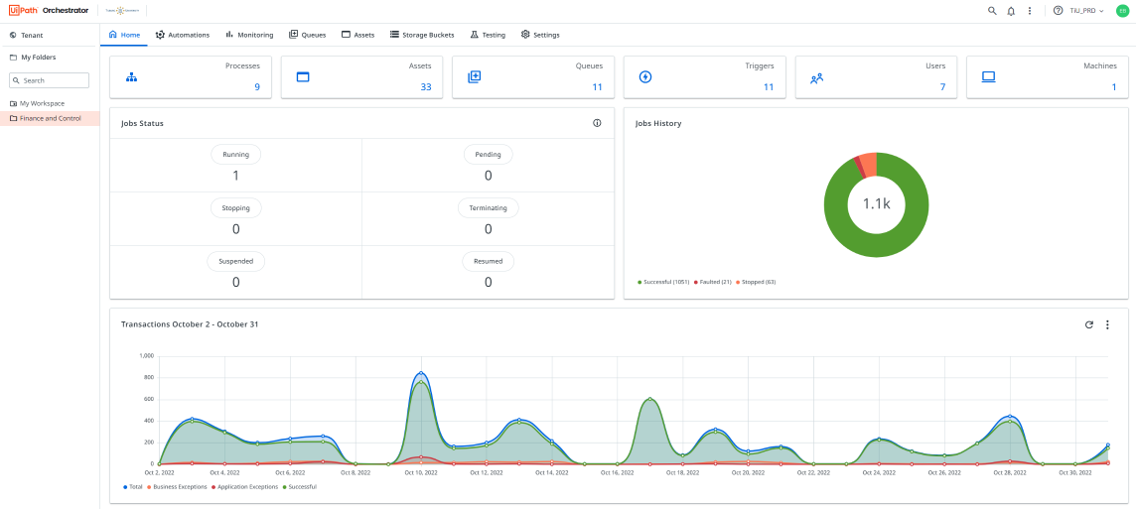
Task: Click the Jobs Status info icon
Action: point(597,123)
